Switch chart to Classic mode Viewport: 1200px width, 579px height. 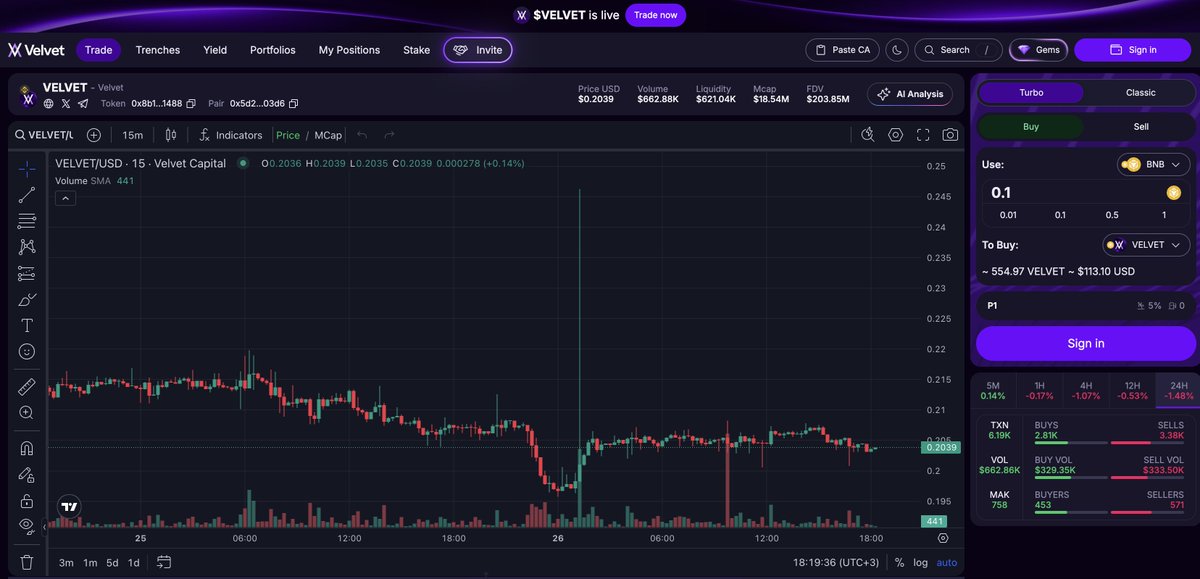point(1139,92)
